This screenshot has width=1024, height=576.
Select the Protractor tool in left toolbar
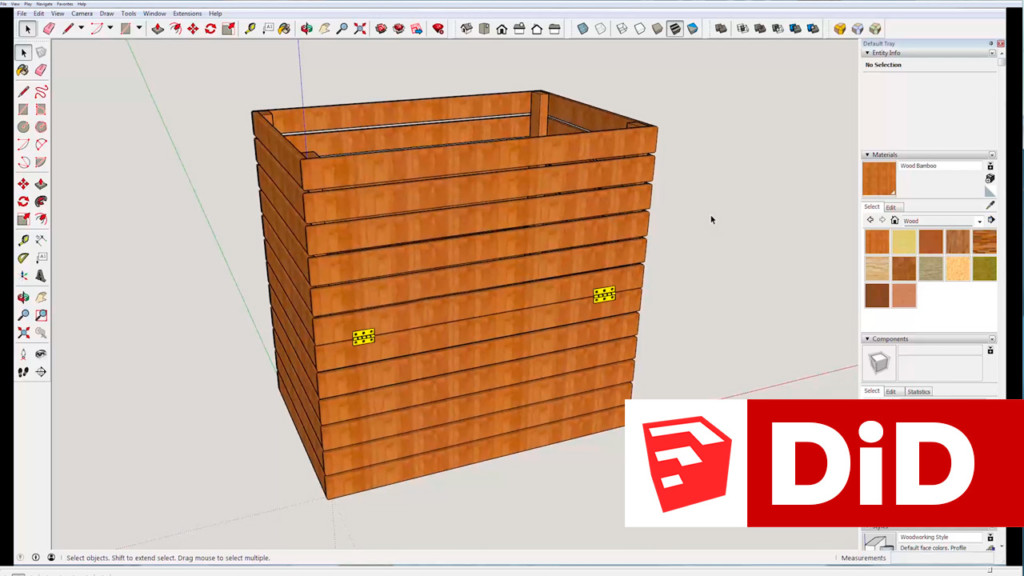(x=24, y=258)
